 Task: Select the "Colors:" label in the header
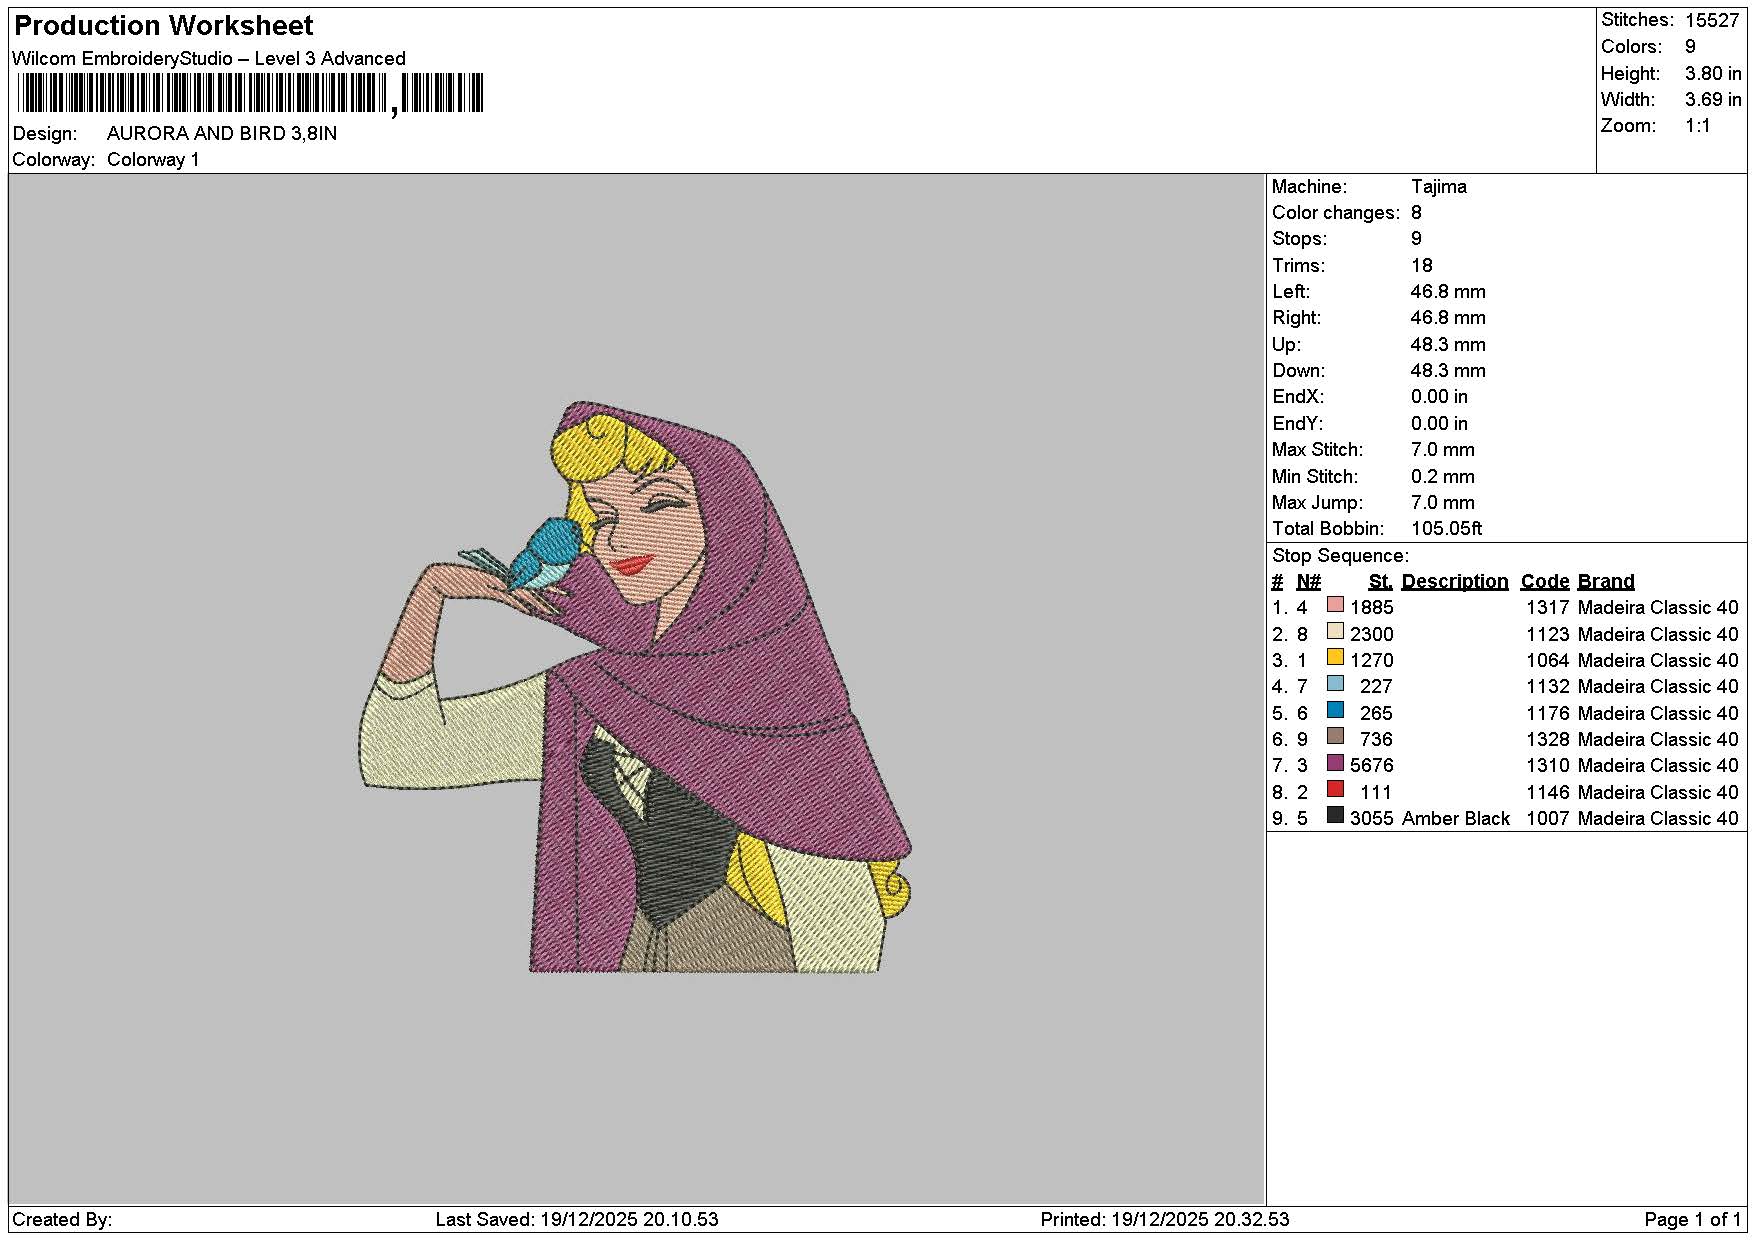coord(1631,47)
